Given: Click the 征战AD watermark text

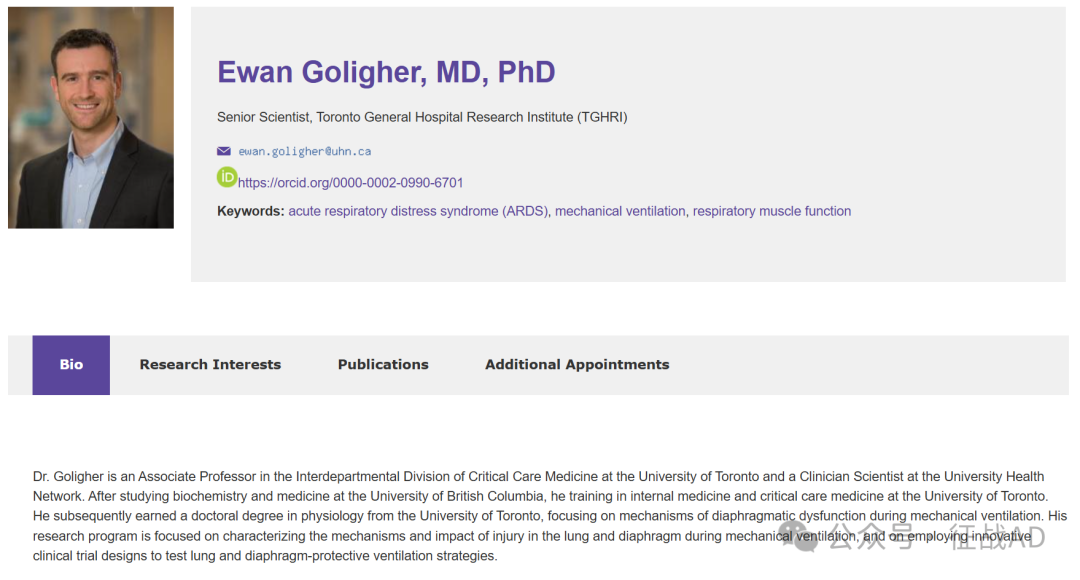Looking at the screenshot, I should 997,537.
